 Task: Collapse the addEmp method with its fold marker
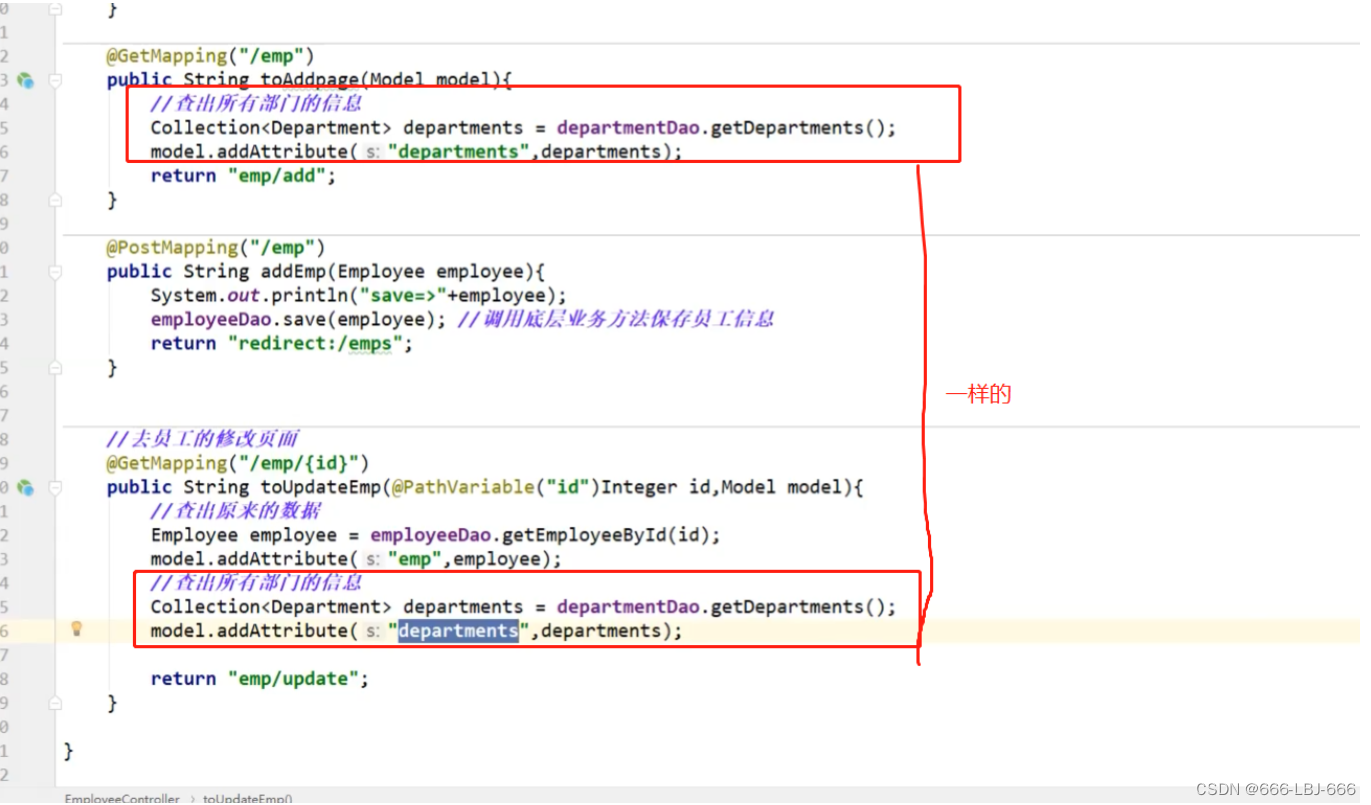pyautogui.click(x=55, y=272)
